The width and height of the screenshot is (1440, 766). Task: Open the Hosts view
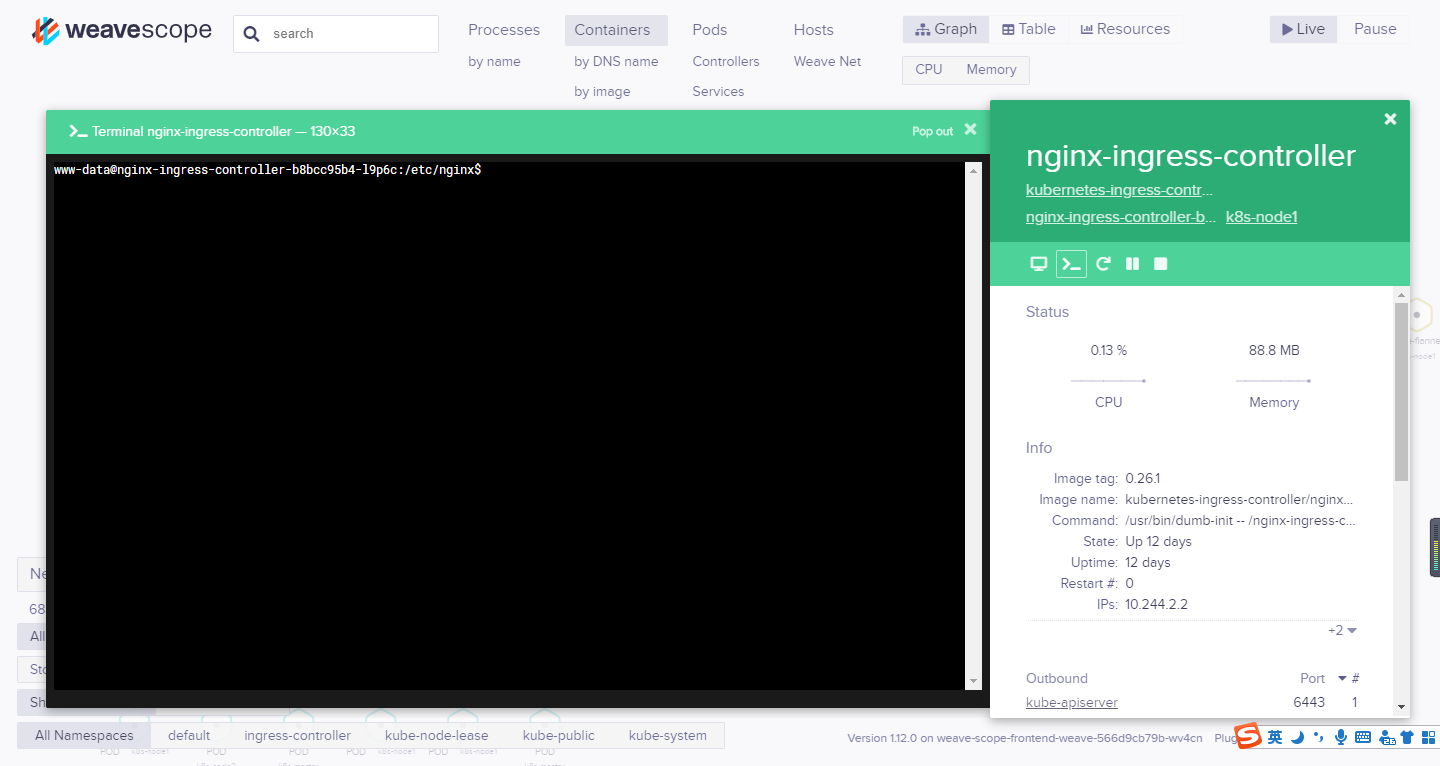point(814,30)
